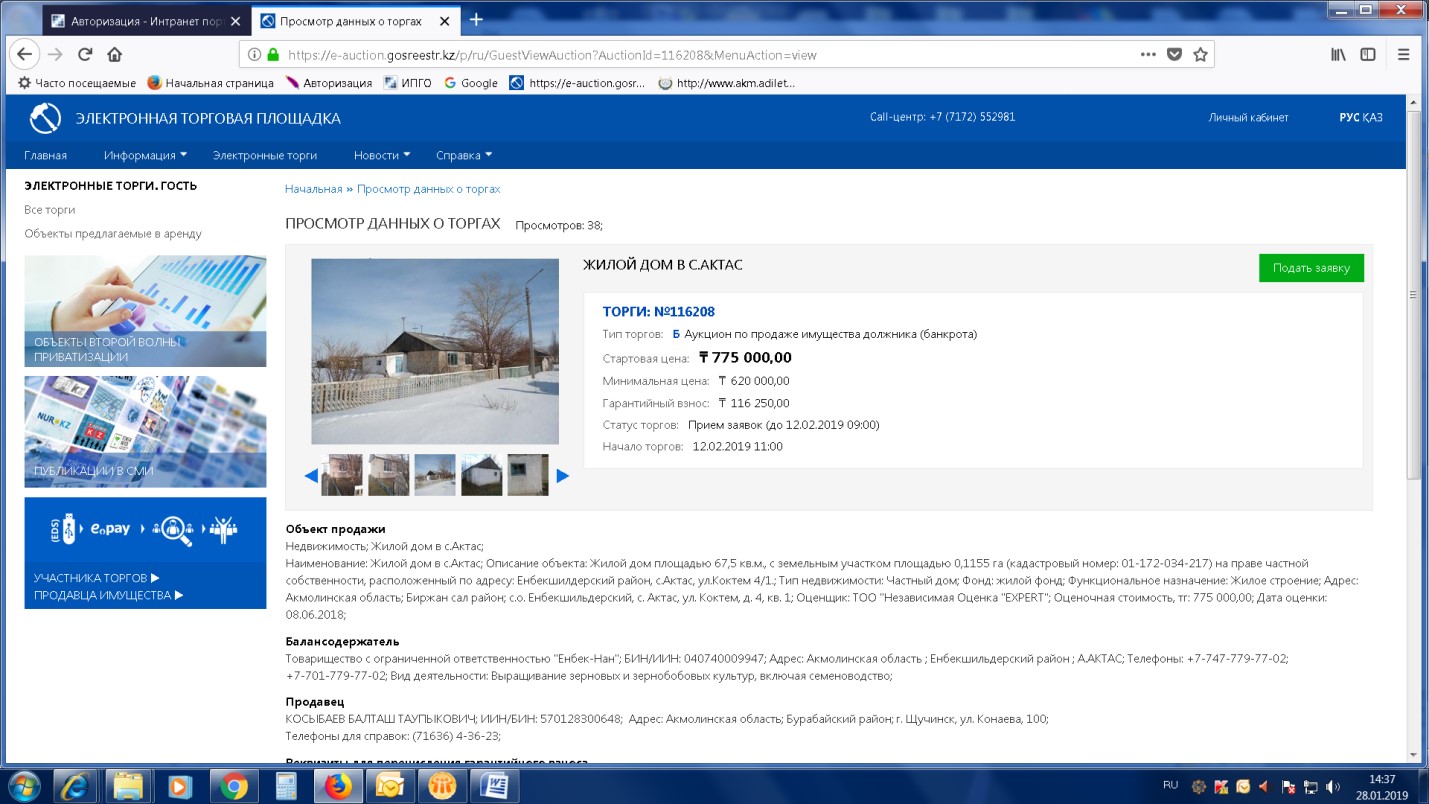Click the Pocket save icon in the address bar

(1175, 55)
